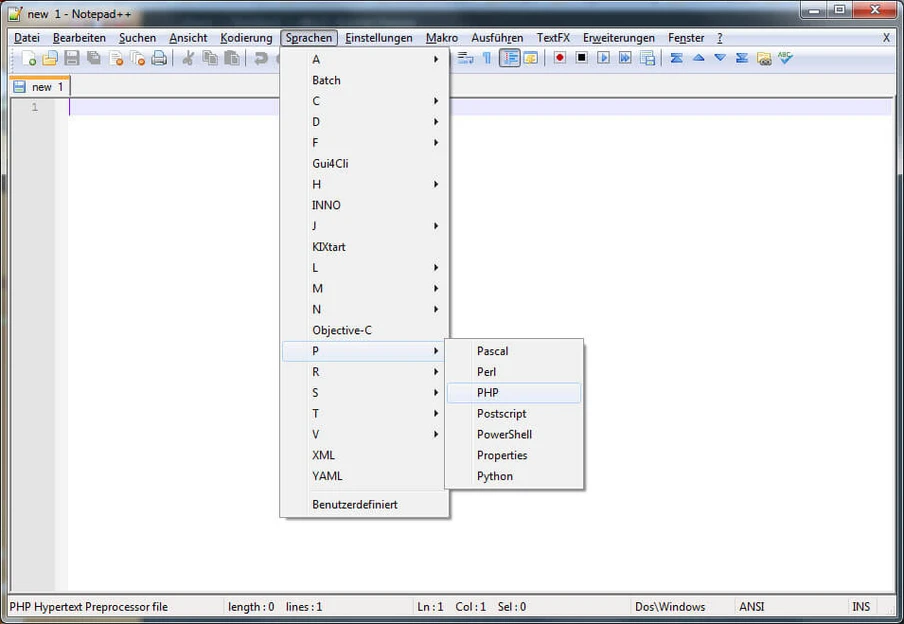Click the Save recorded macro icon
This screenshot has height=624, width=904.
click(647, 58)
